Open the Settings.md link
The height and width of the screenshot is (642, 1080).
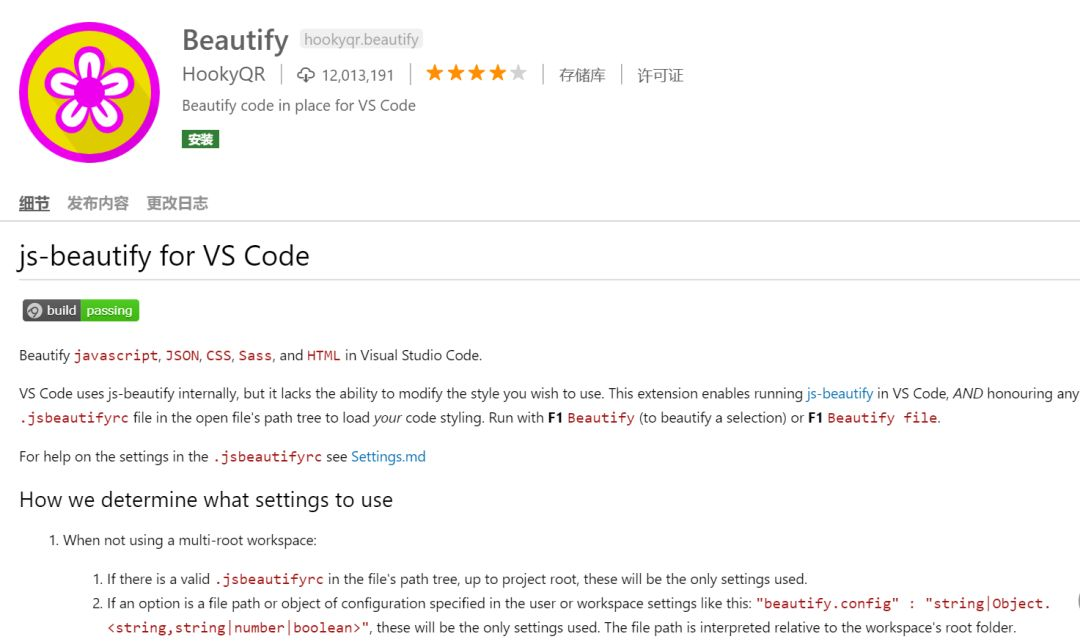click(x=388, y=456)
